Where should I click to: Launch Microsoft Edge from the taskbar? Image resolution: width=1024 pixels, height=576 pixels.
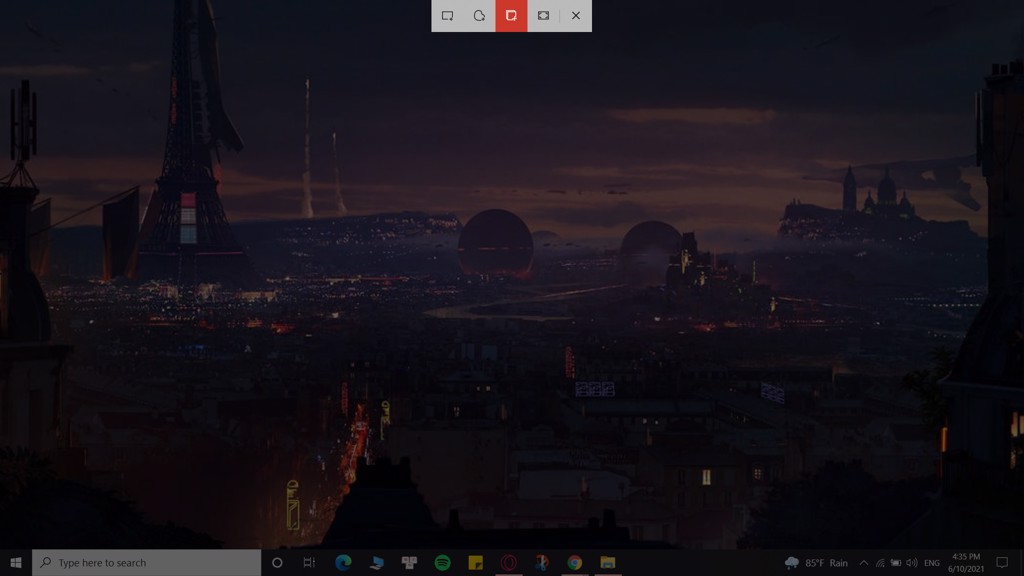[343, 562]
